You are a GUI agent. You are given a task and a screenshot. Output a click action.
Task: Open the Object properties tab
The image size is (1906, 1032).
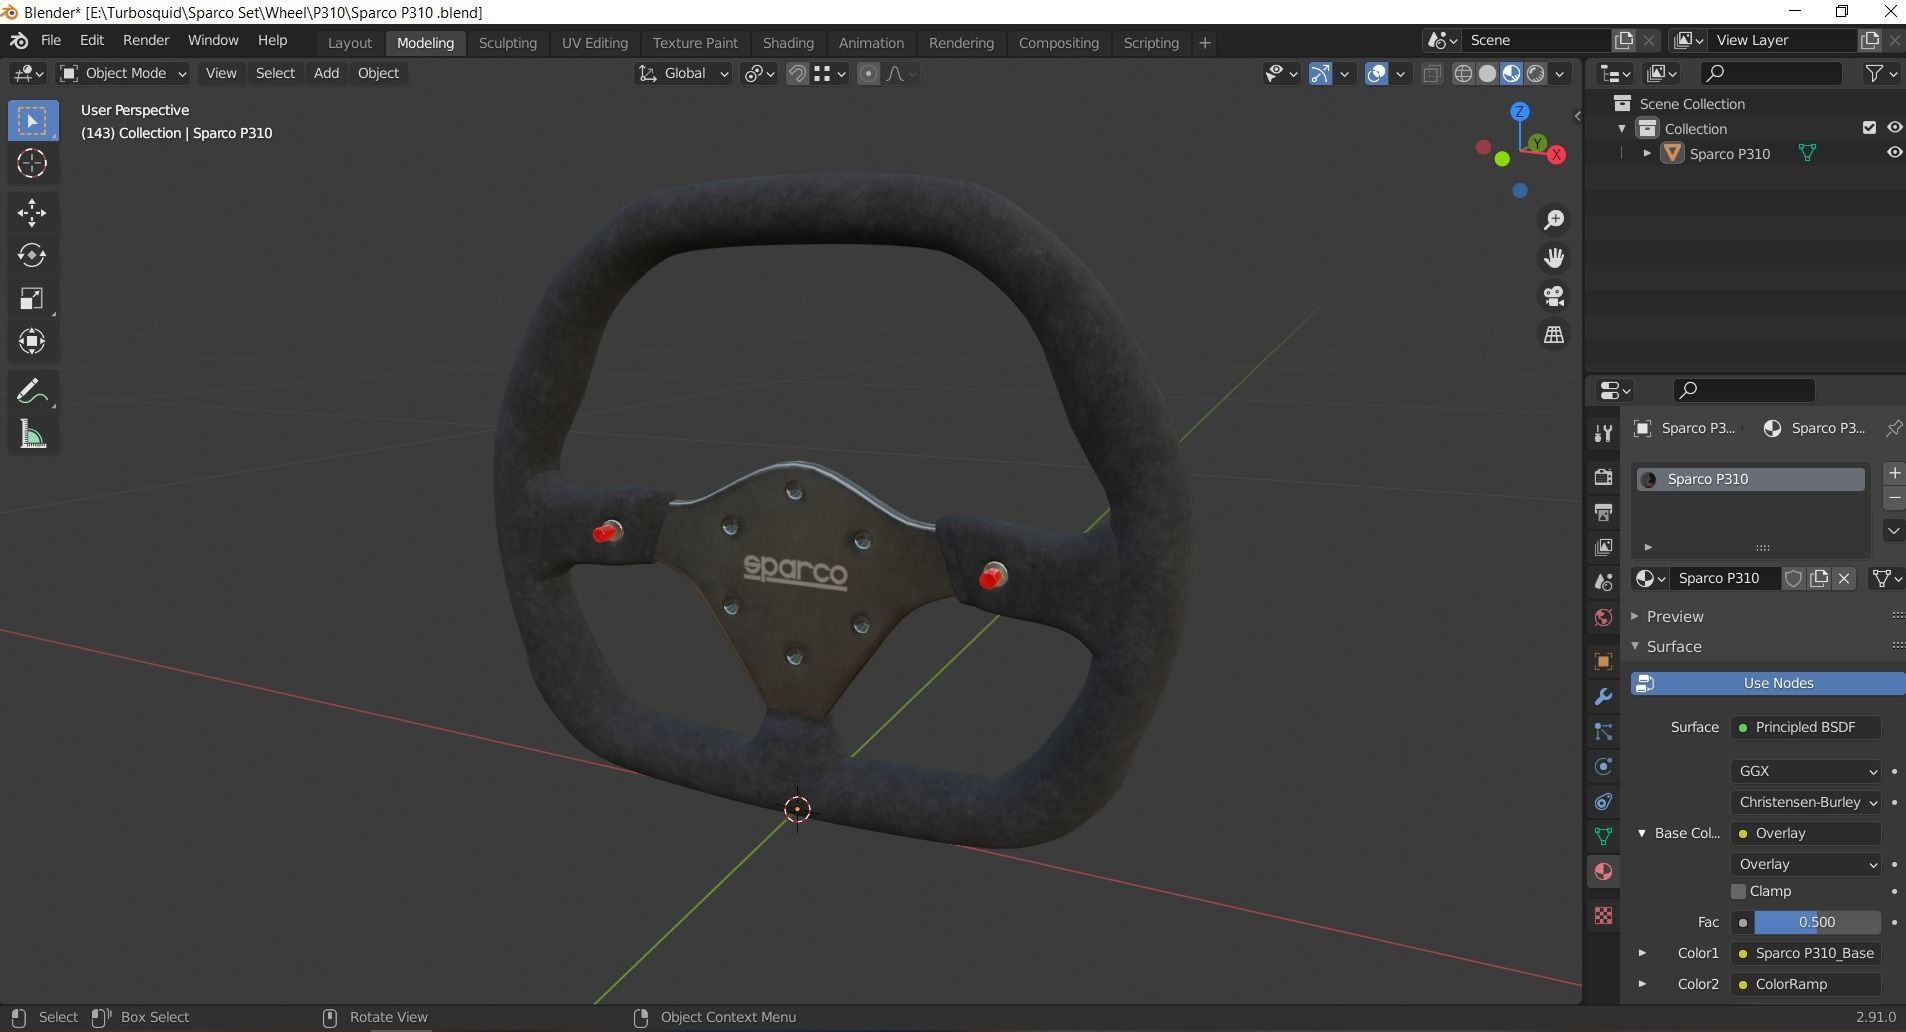point(1603,661)
